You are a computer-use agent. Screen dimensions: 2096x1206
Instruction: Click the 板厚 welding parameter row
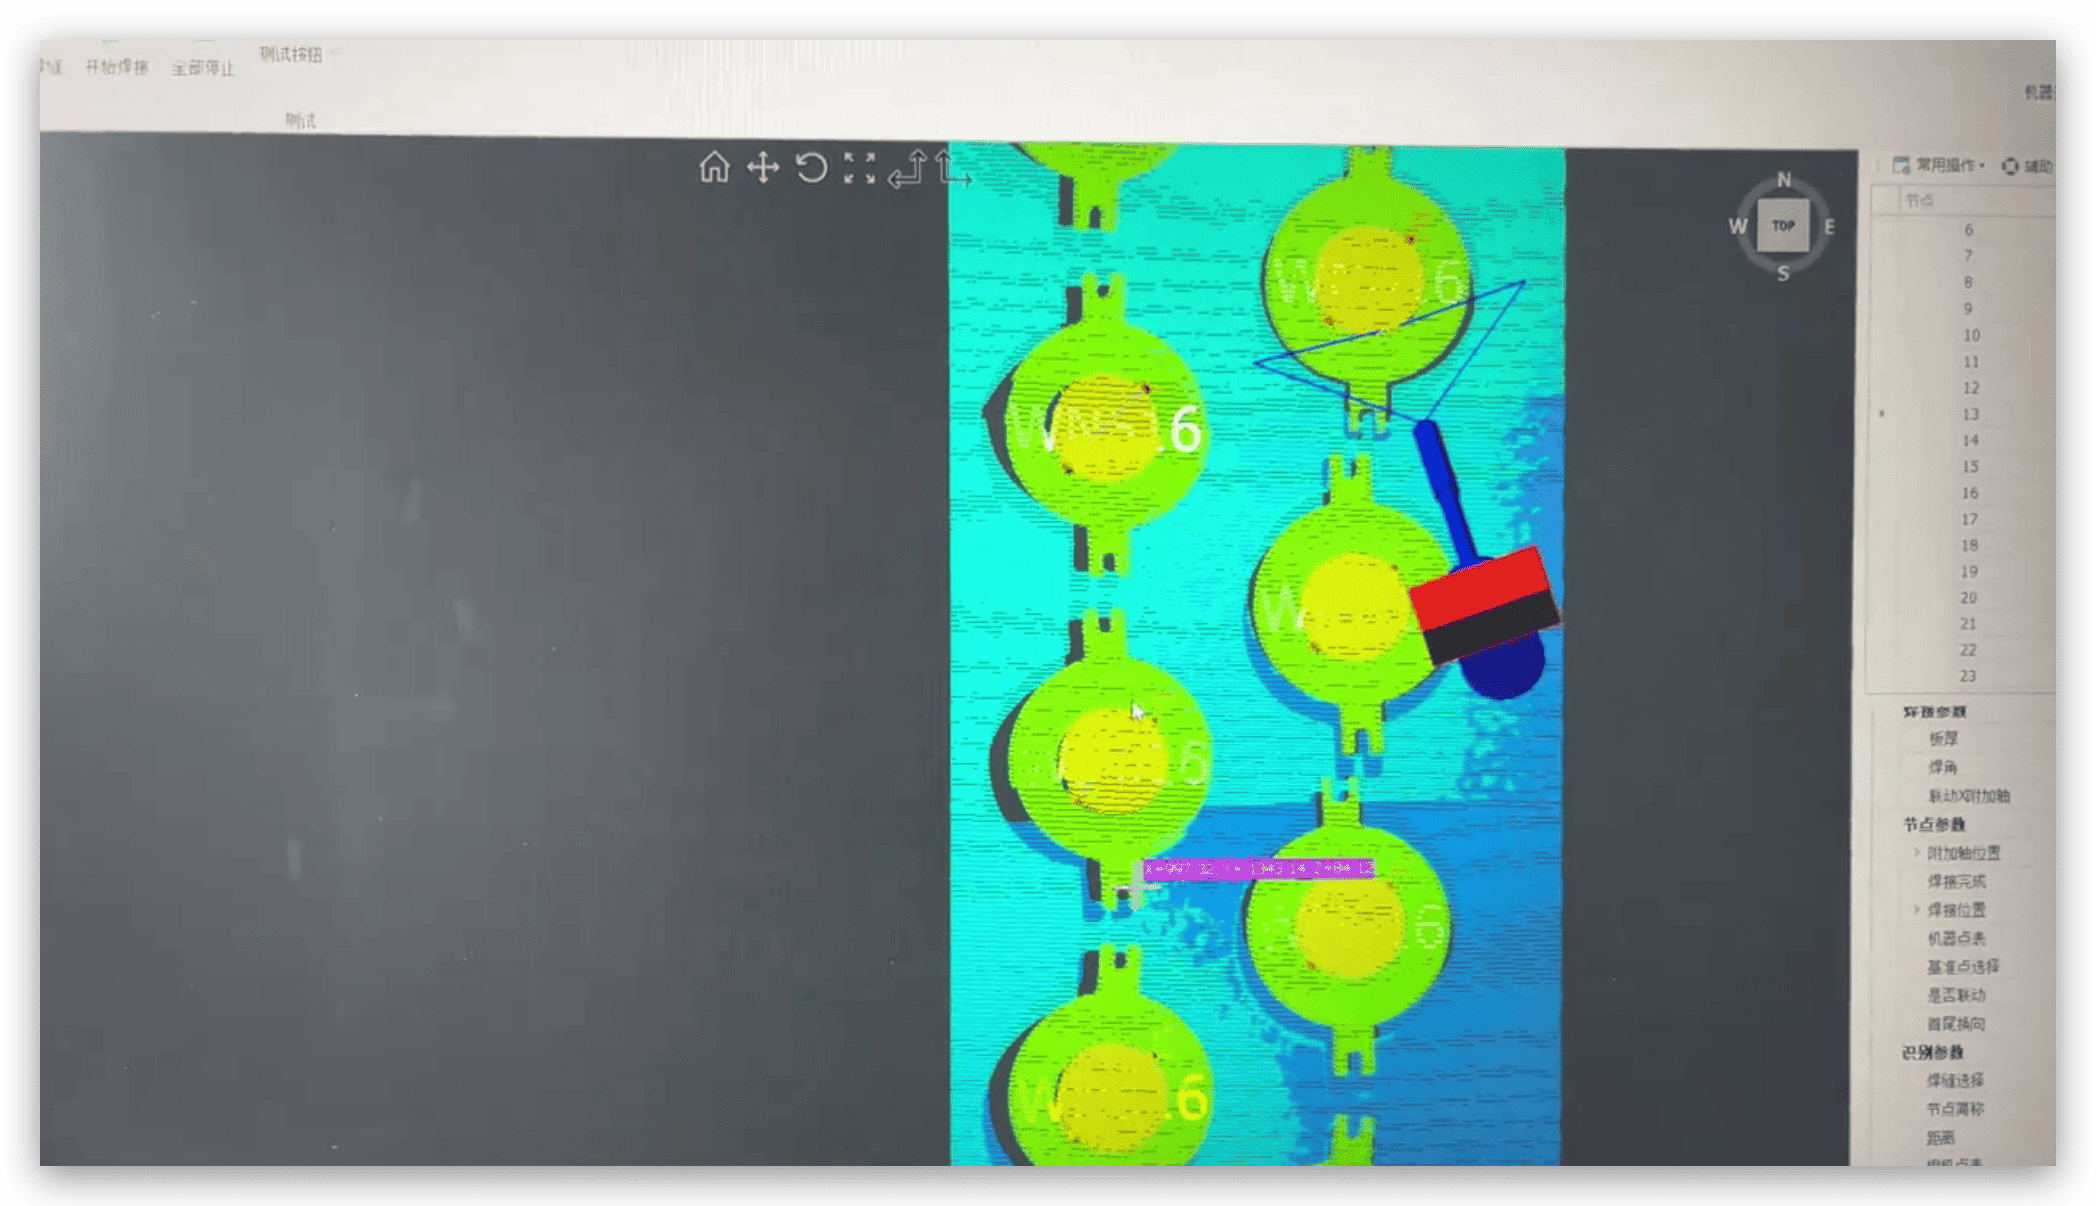click(1943, 739)
